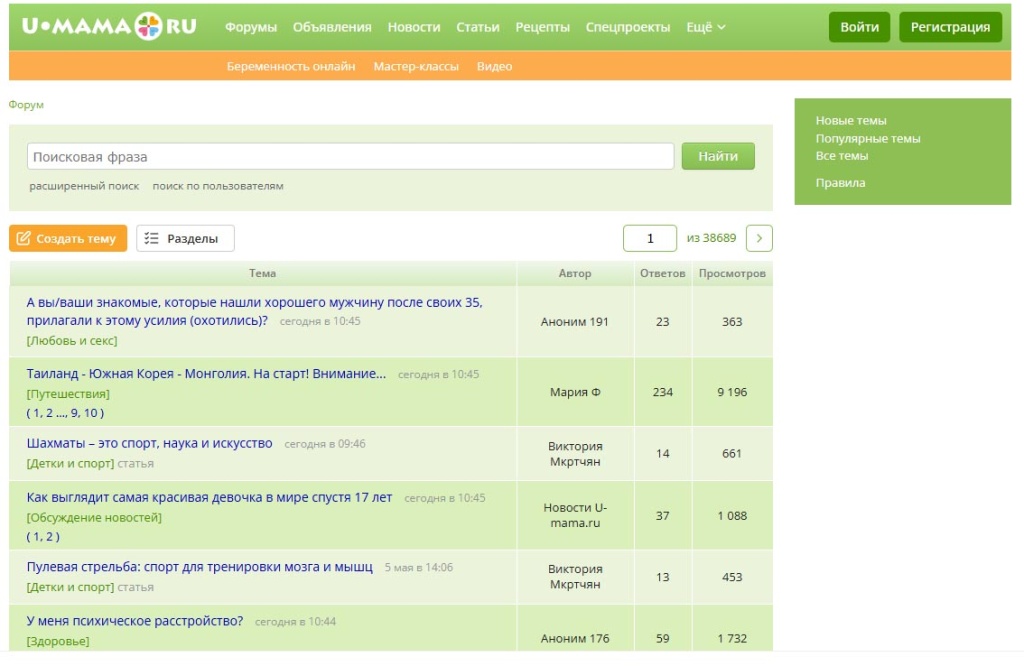Click the [Путешествия] section tag

tap(68, 394)
